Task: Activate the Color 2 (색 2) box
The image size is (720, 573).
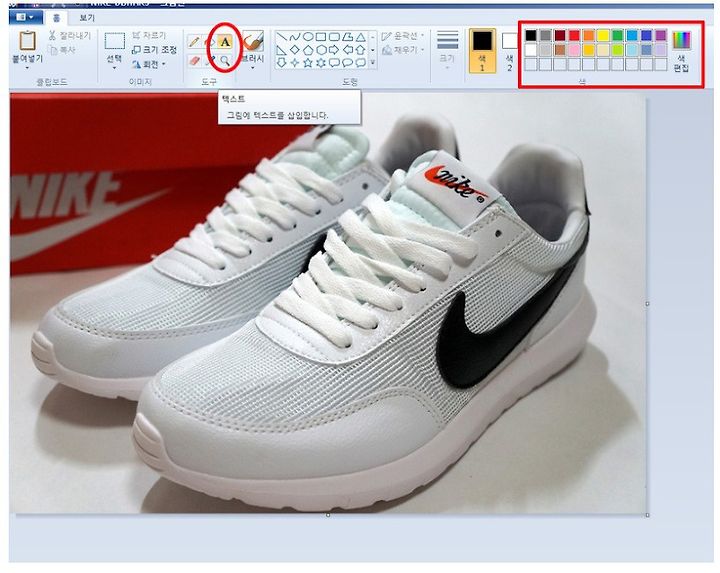Action: (x=509, y=51)
